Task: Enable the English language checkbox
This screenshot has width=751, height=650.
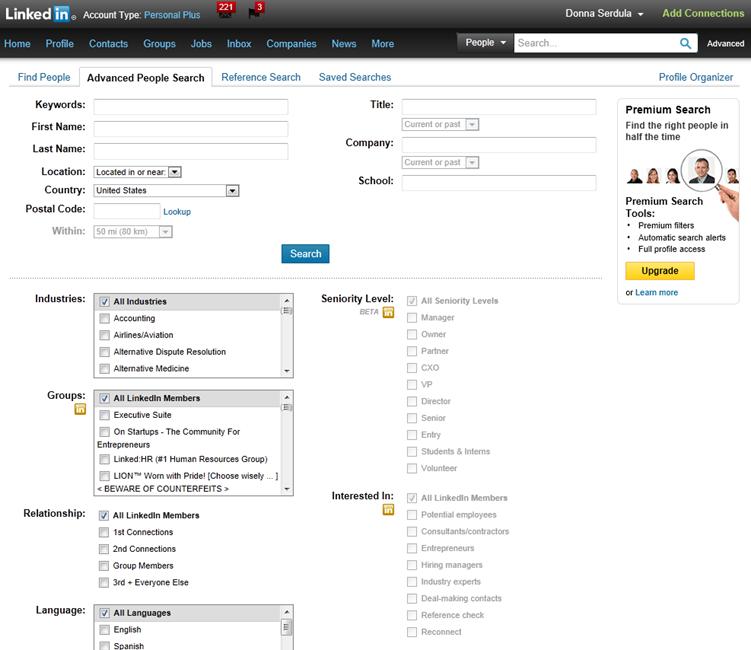Action: click(x=105, y=630)
